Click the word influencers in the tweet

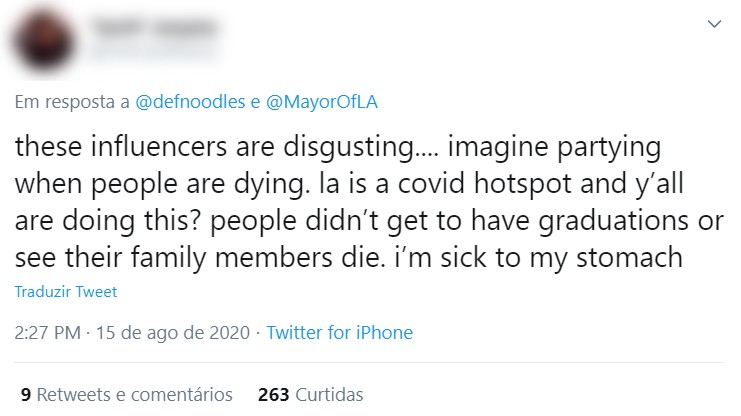click(159, 146)
